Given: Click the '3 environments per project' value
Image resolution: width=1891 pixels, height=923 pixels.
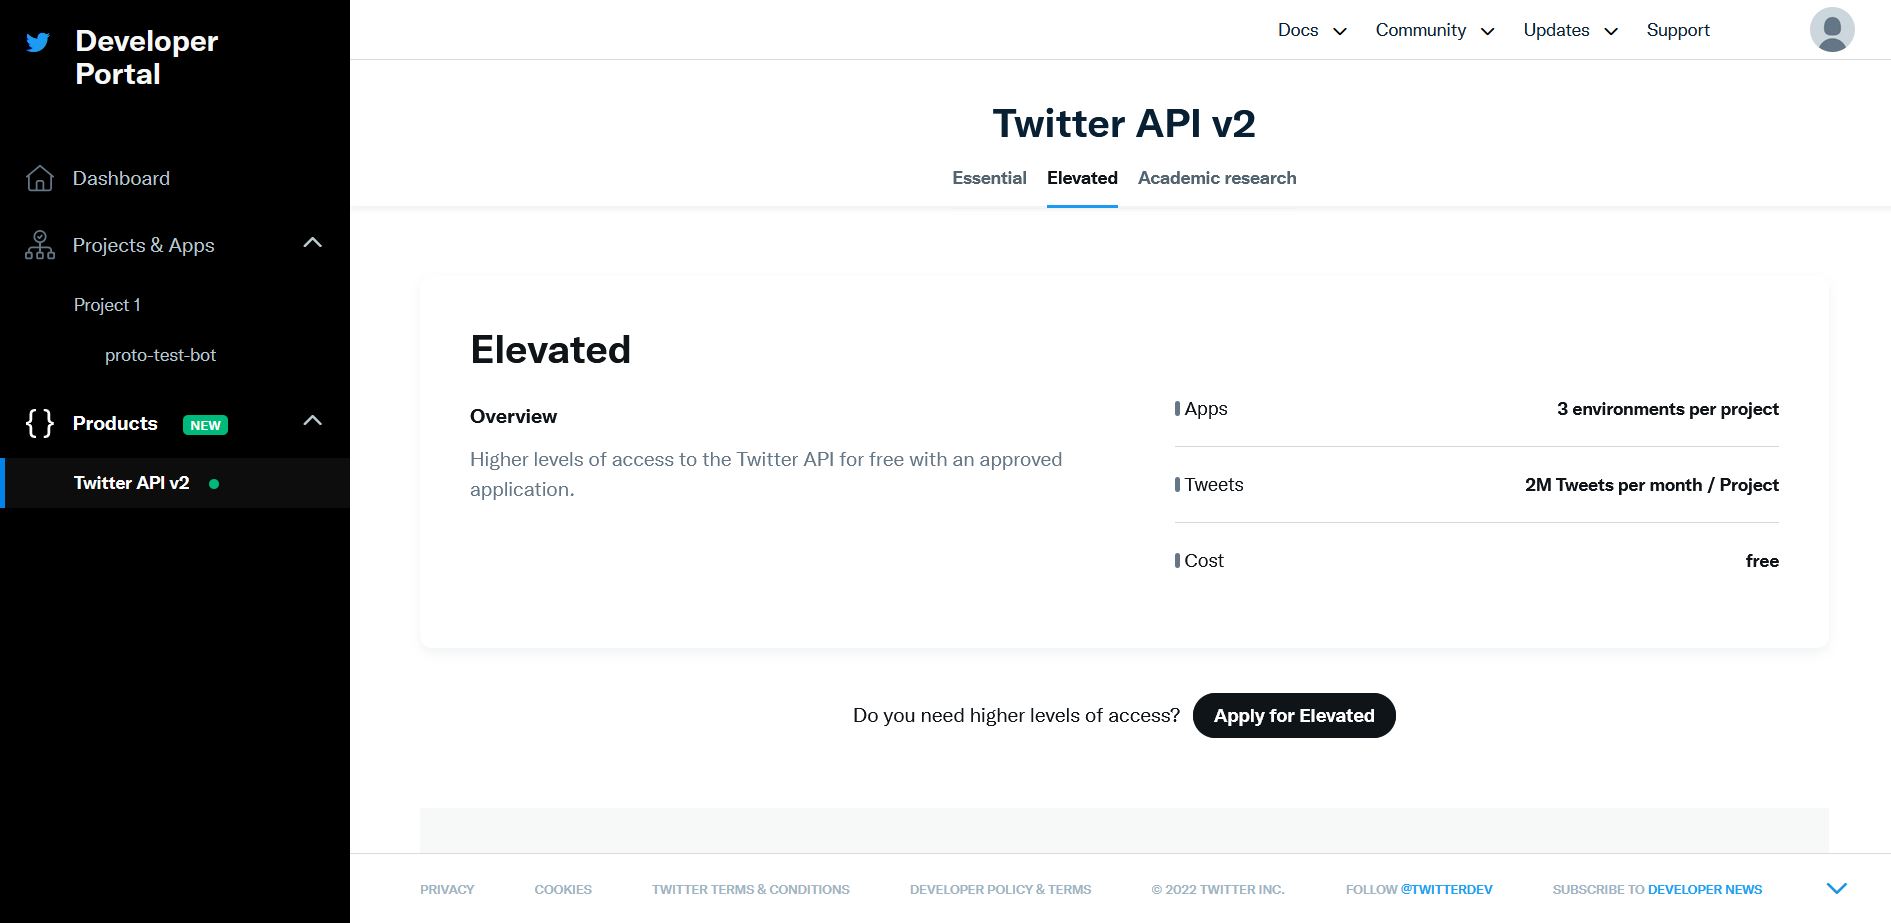Looking at the screenshot, I should pyautogui.click(x=1668, y=409).
